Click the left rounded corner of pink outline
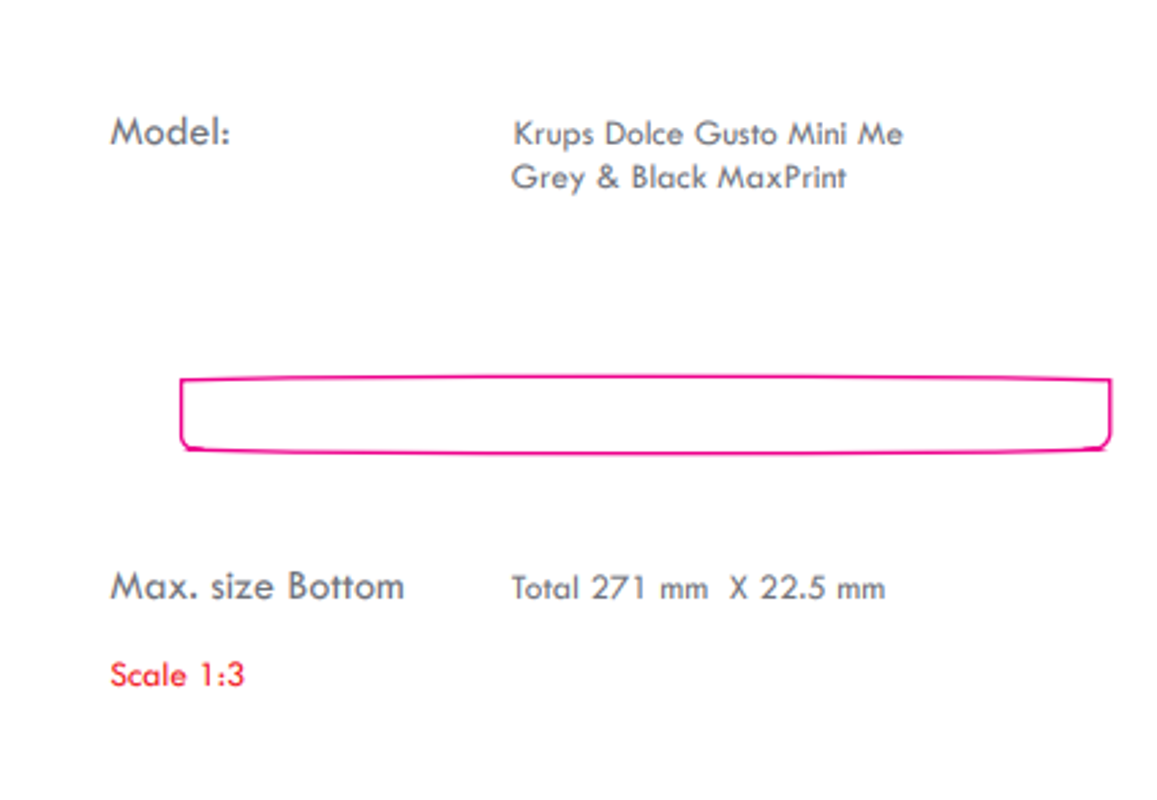This screenshot has height=800, width=1157. [x=187, y=443]
